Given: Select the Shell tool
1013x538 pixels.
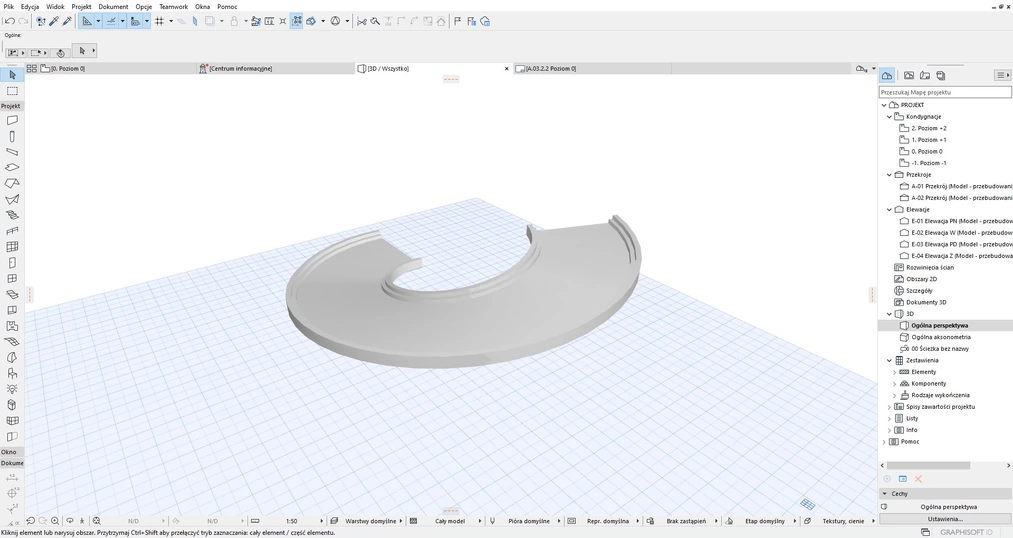Looking at the screenshot, I should [x=12, y=199].
